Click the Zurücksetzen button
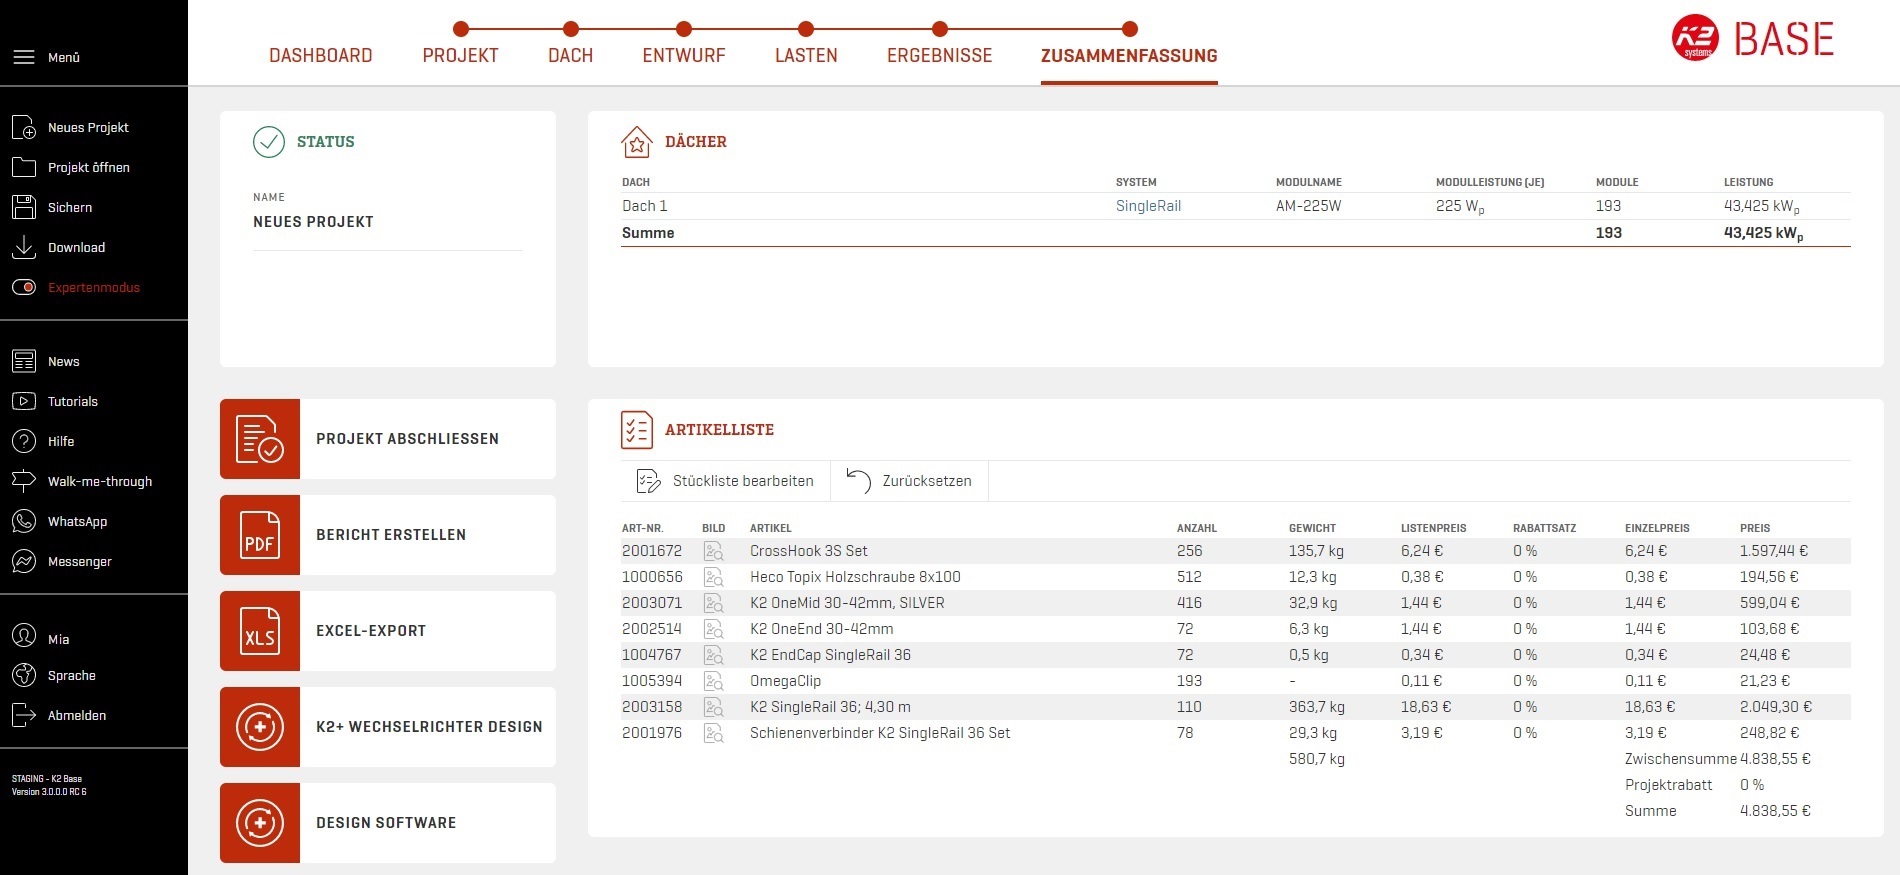The image size is (1900, 875). point(909,481)
